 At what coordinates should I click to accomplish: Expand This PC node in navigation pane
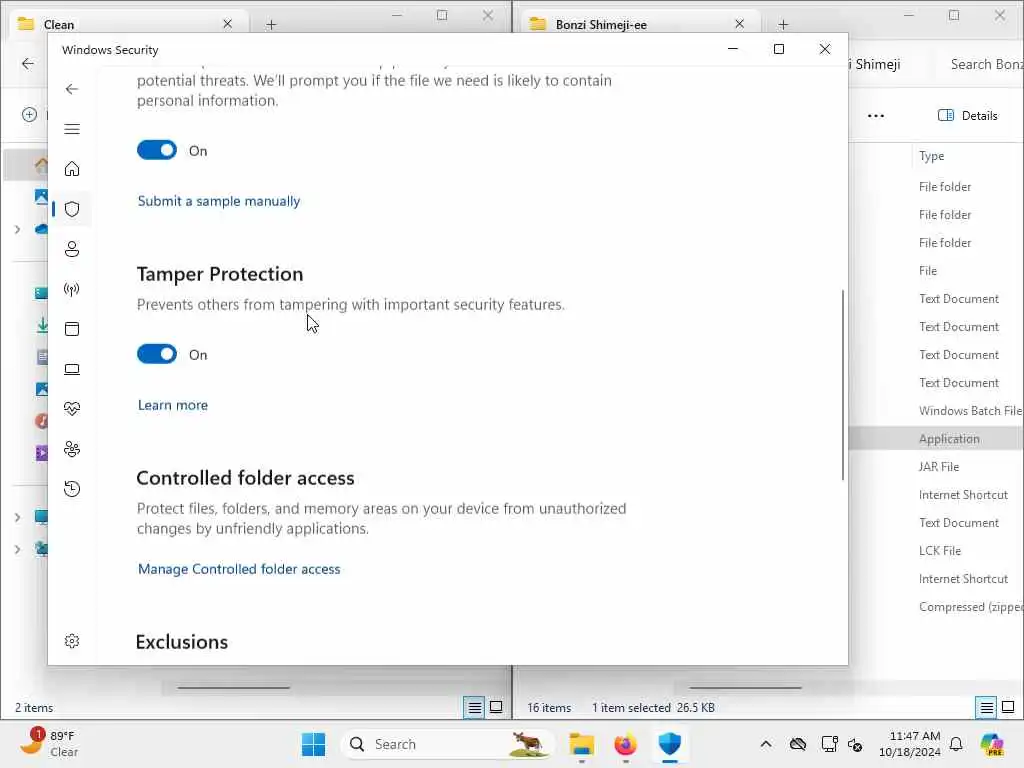click(x=18, y=517)
